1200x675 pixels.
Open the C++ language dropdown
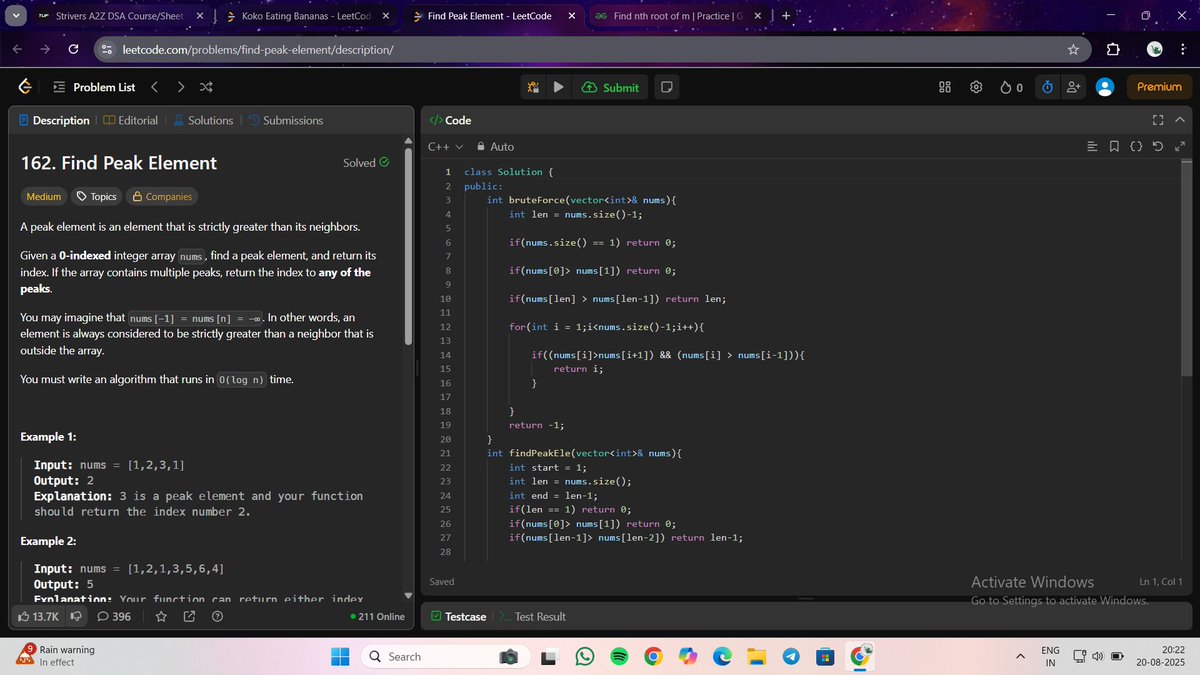(445, 147)
